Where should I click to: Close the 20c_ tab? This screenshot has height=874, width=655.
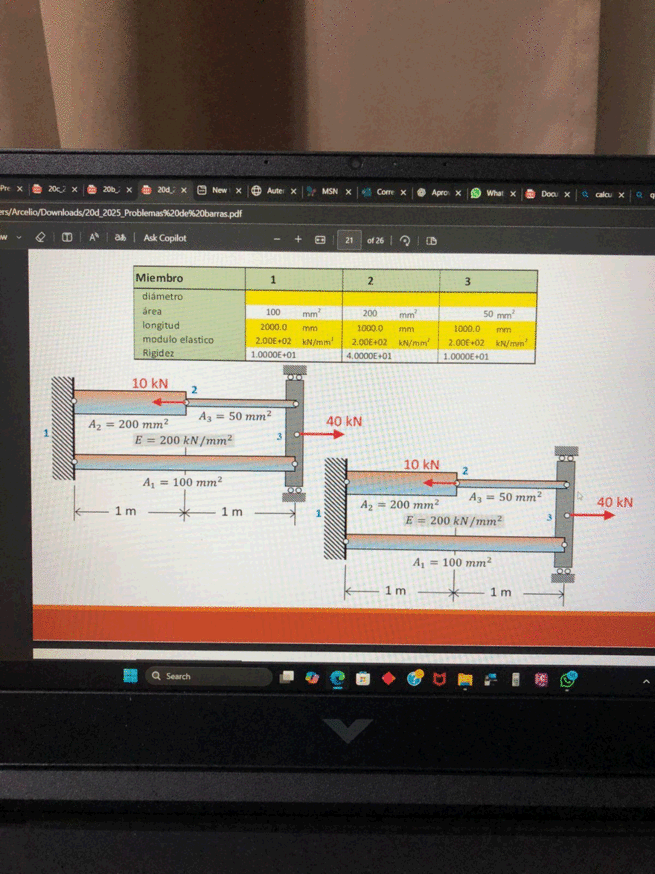pos(74,190)
